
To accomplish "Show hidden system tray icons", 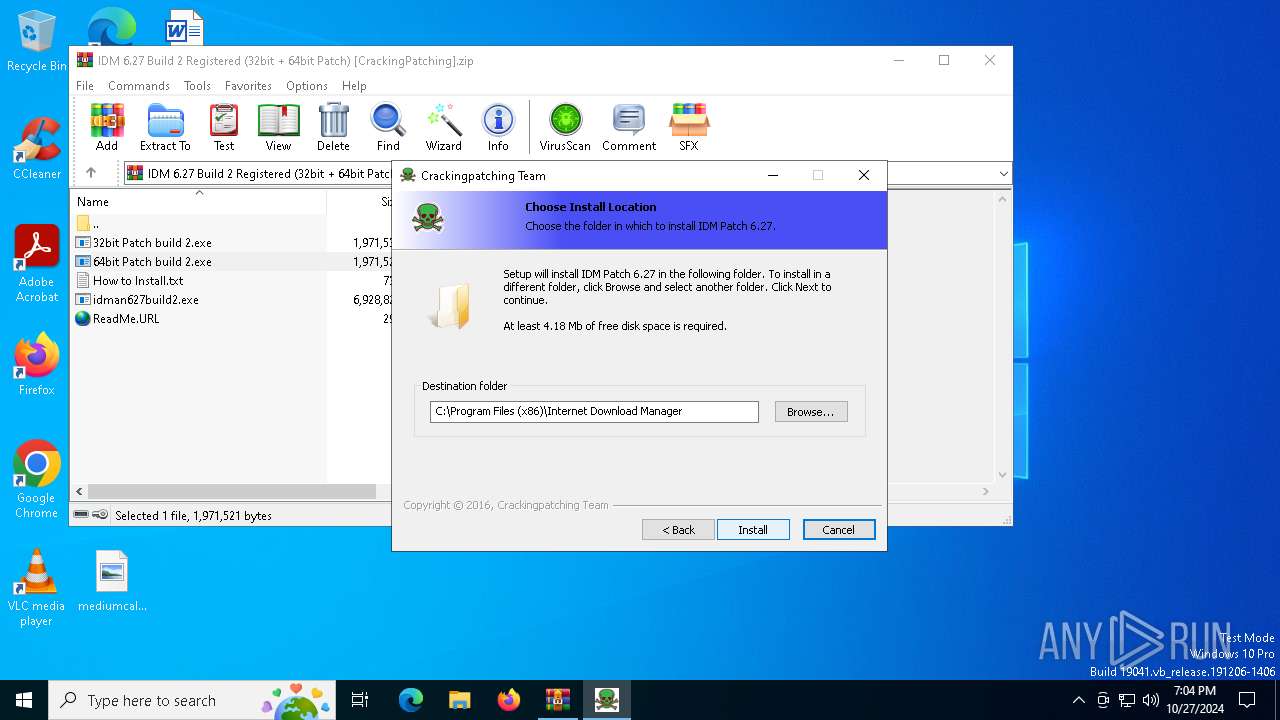I will [1078, 700].
